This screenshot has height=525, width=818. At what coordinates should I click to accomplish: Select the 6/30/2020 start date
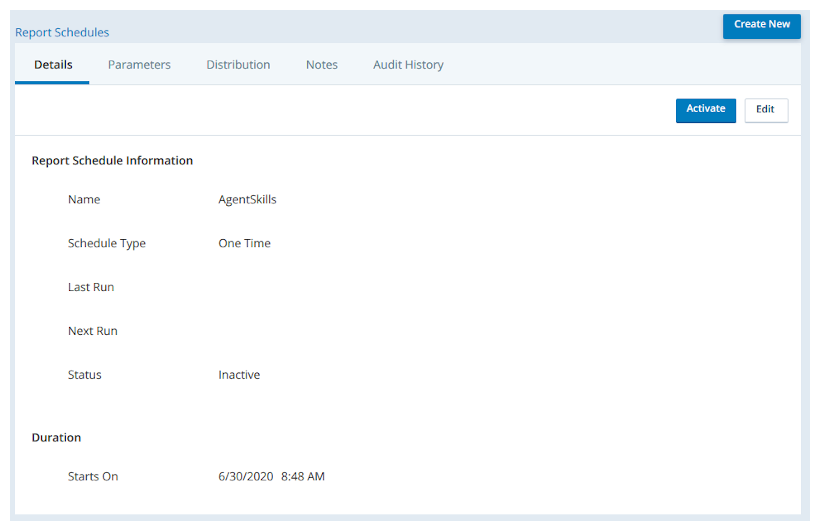pyautogui.click(x=246, y=476)
